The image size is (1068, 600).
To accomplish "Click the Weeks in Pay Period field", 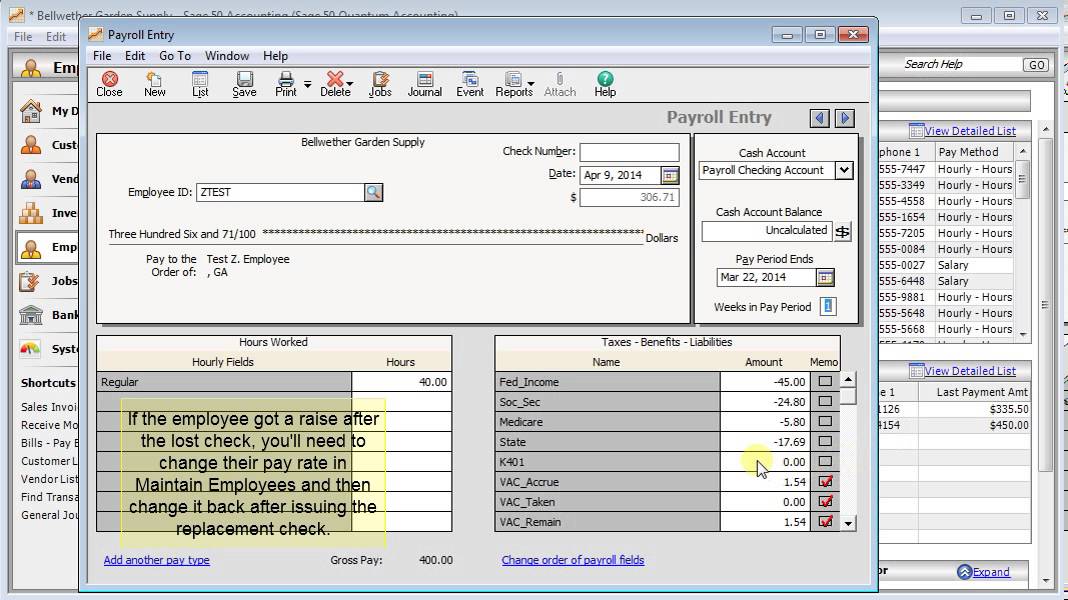I will [828, 306].
